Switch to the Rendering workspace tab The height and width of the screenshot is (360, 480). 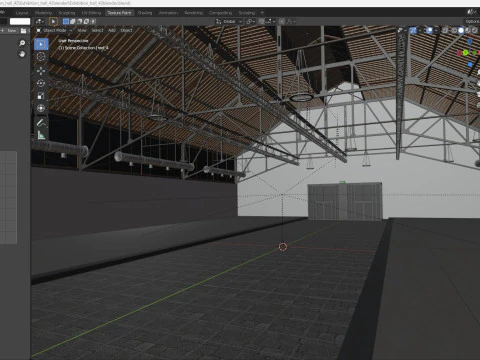[194, 13]
